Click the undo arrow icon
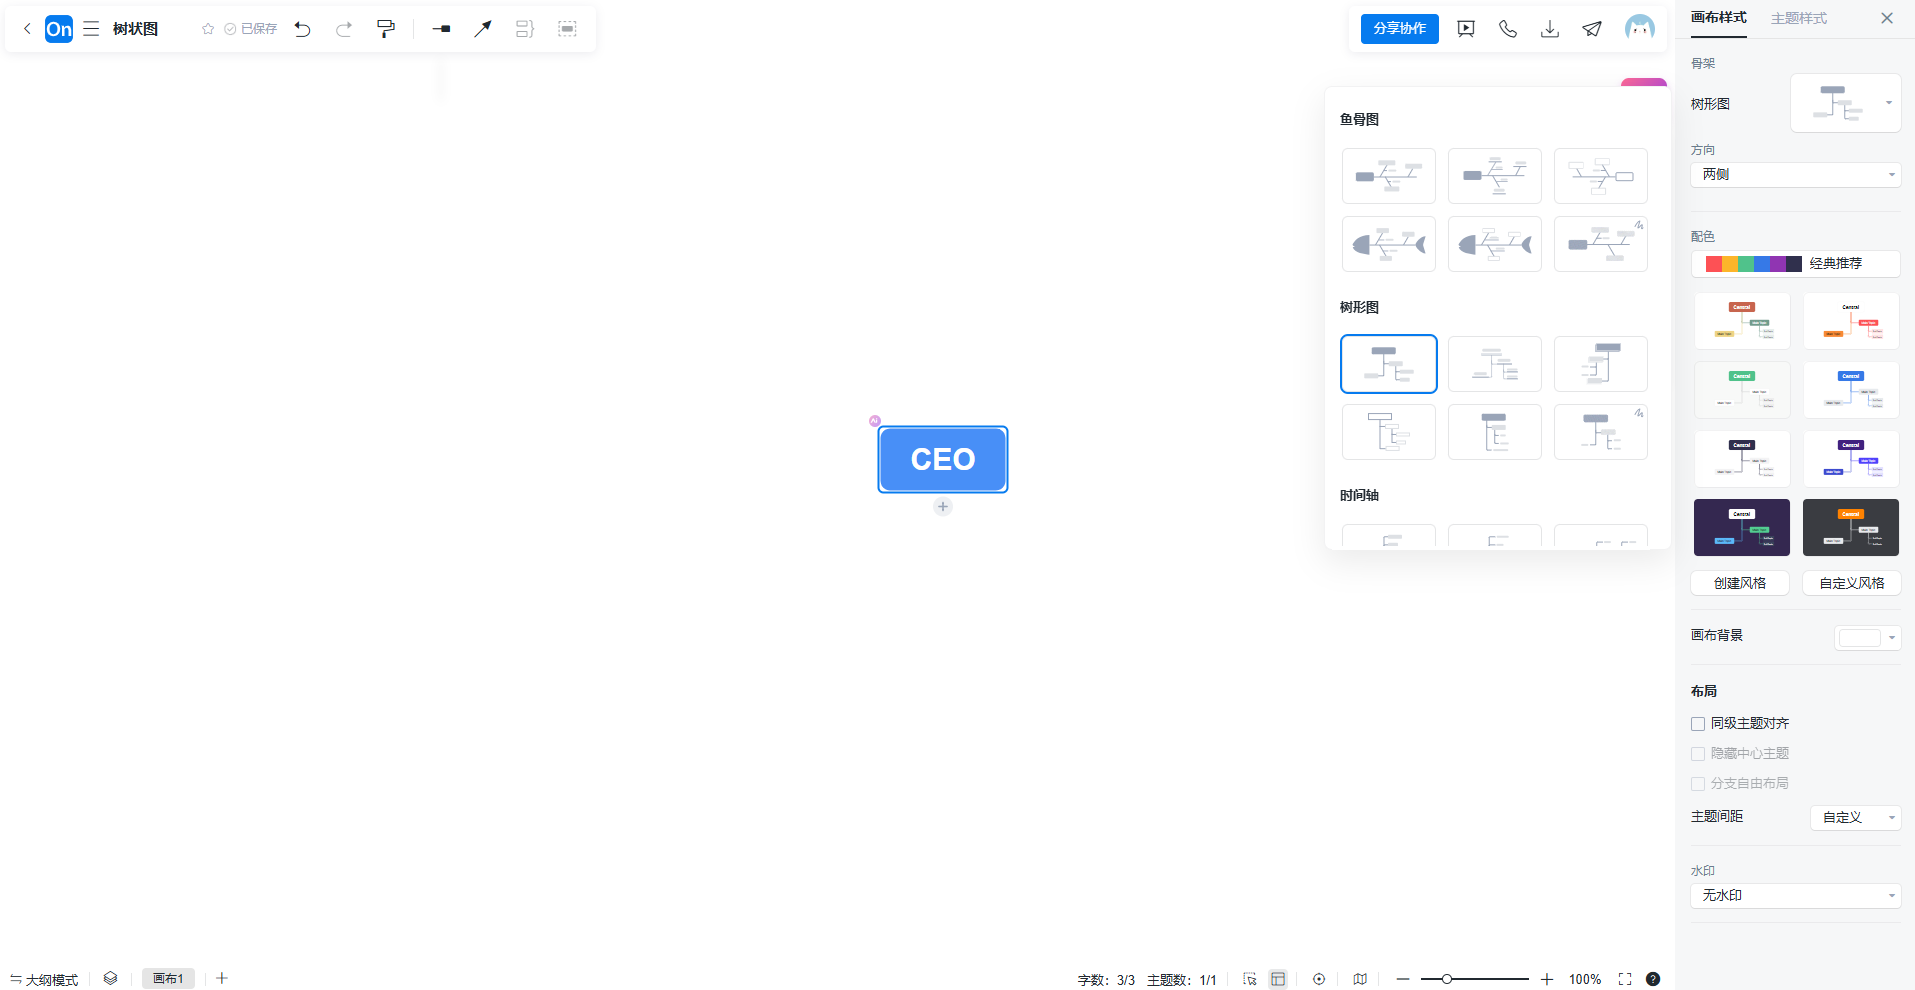This screenshot has width=1915, height=990. pyautogui.click(x=302, y=29)
